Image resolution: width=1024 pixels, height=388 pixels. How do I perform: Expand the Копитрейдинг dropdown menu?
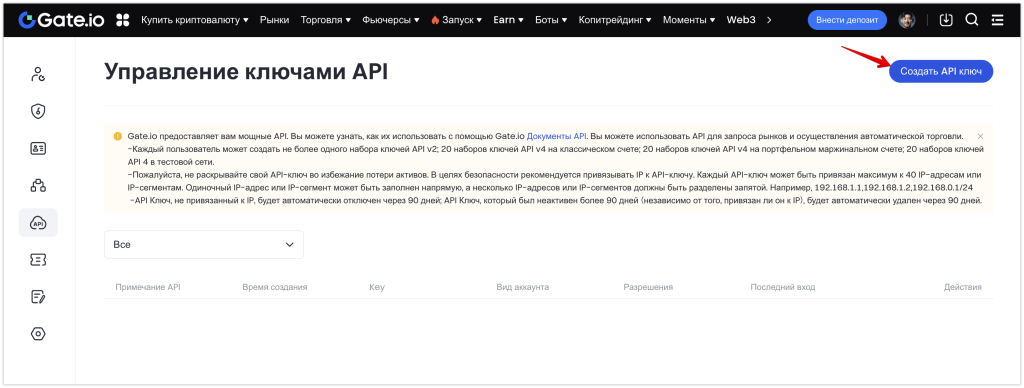coord(615,20)
